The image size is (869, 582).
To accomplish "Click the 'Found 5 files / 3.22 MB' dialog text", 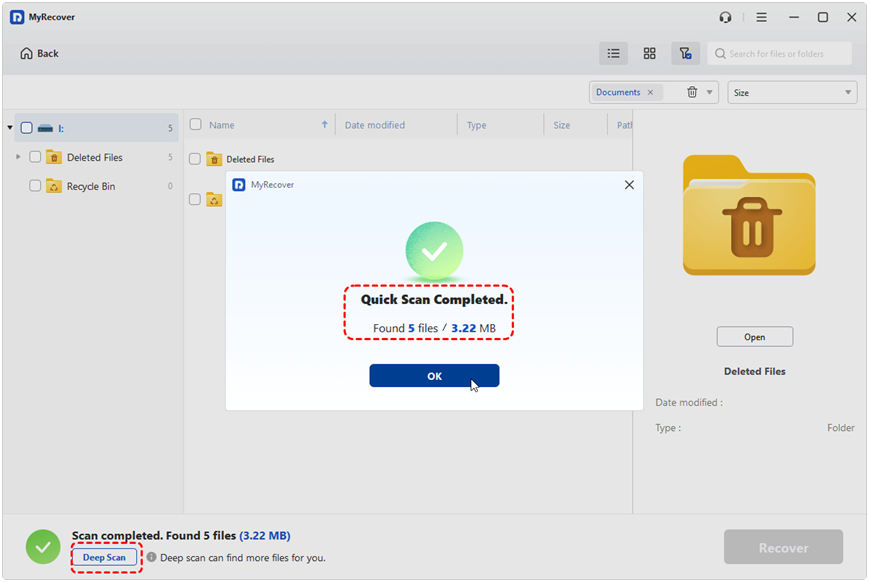I will (434, 328).
